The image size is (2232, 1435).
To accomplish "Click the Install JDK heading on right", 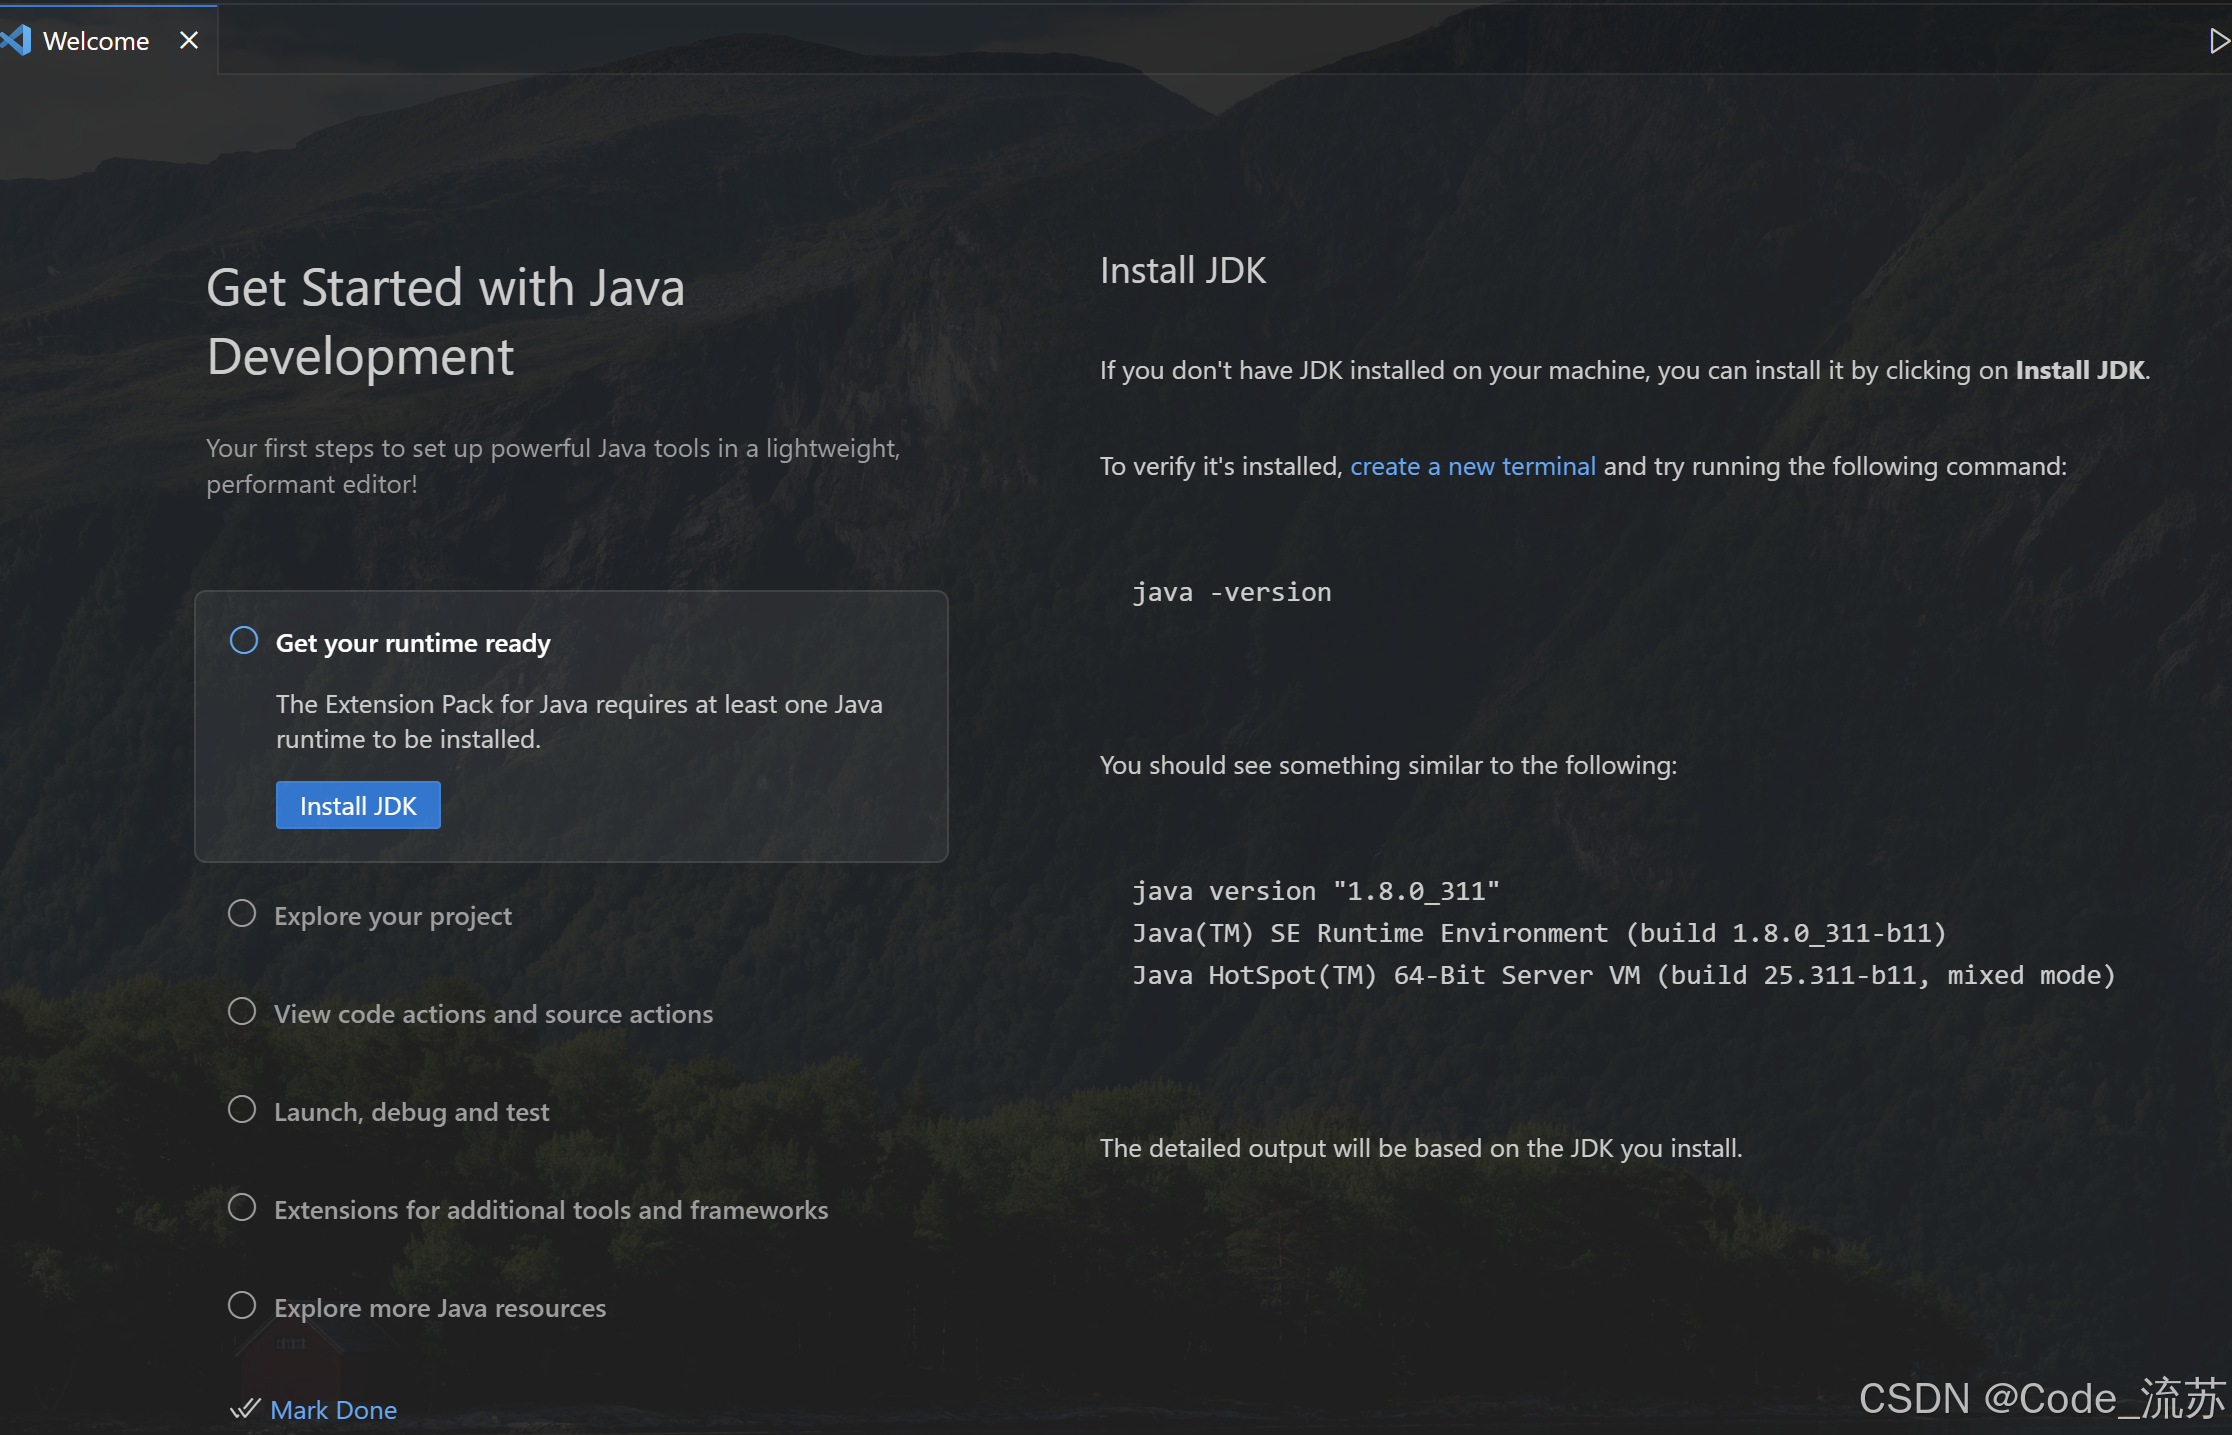I will (x=1183, y=271).
